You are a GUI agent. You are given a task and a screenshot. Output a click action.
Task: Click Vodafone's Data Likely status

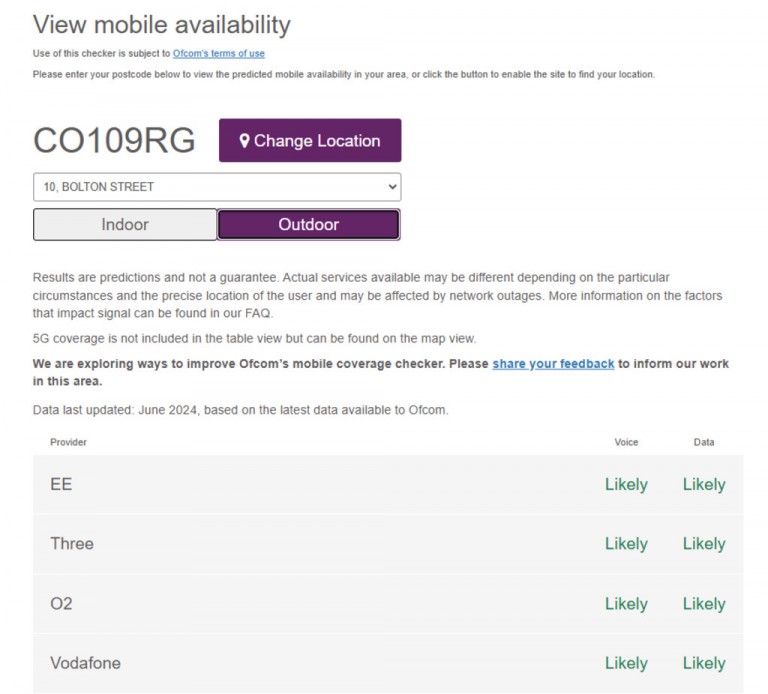tap(704, 663)
